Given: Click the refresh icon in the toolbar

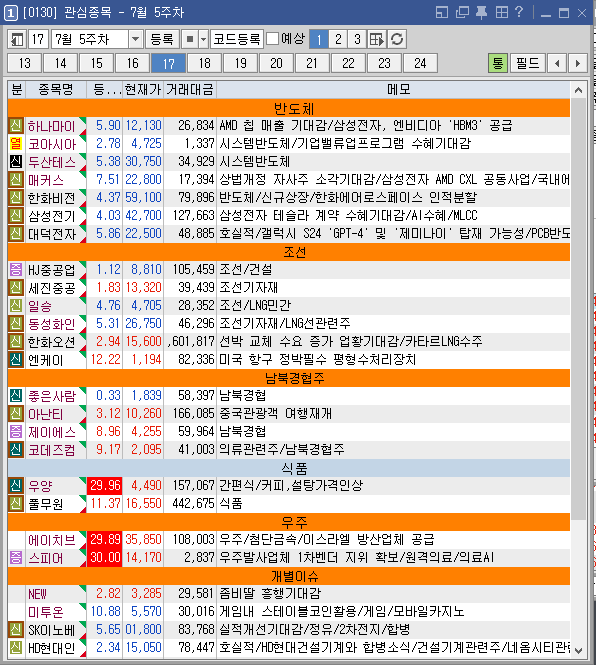Looking at the screenshot, I should pos(397,39).
